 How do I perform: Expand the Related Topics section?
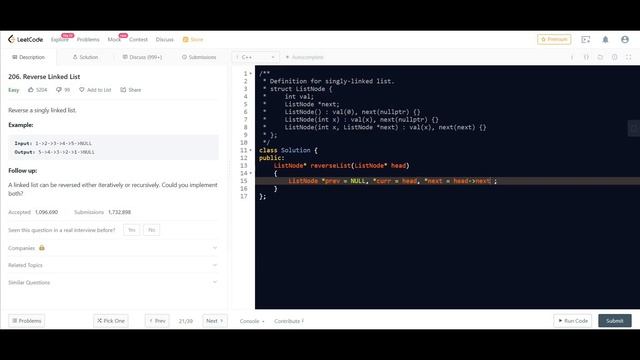pos(113,265)
